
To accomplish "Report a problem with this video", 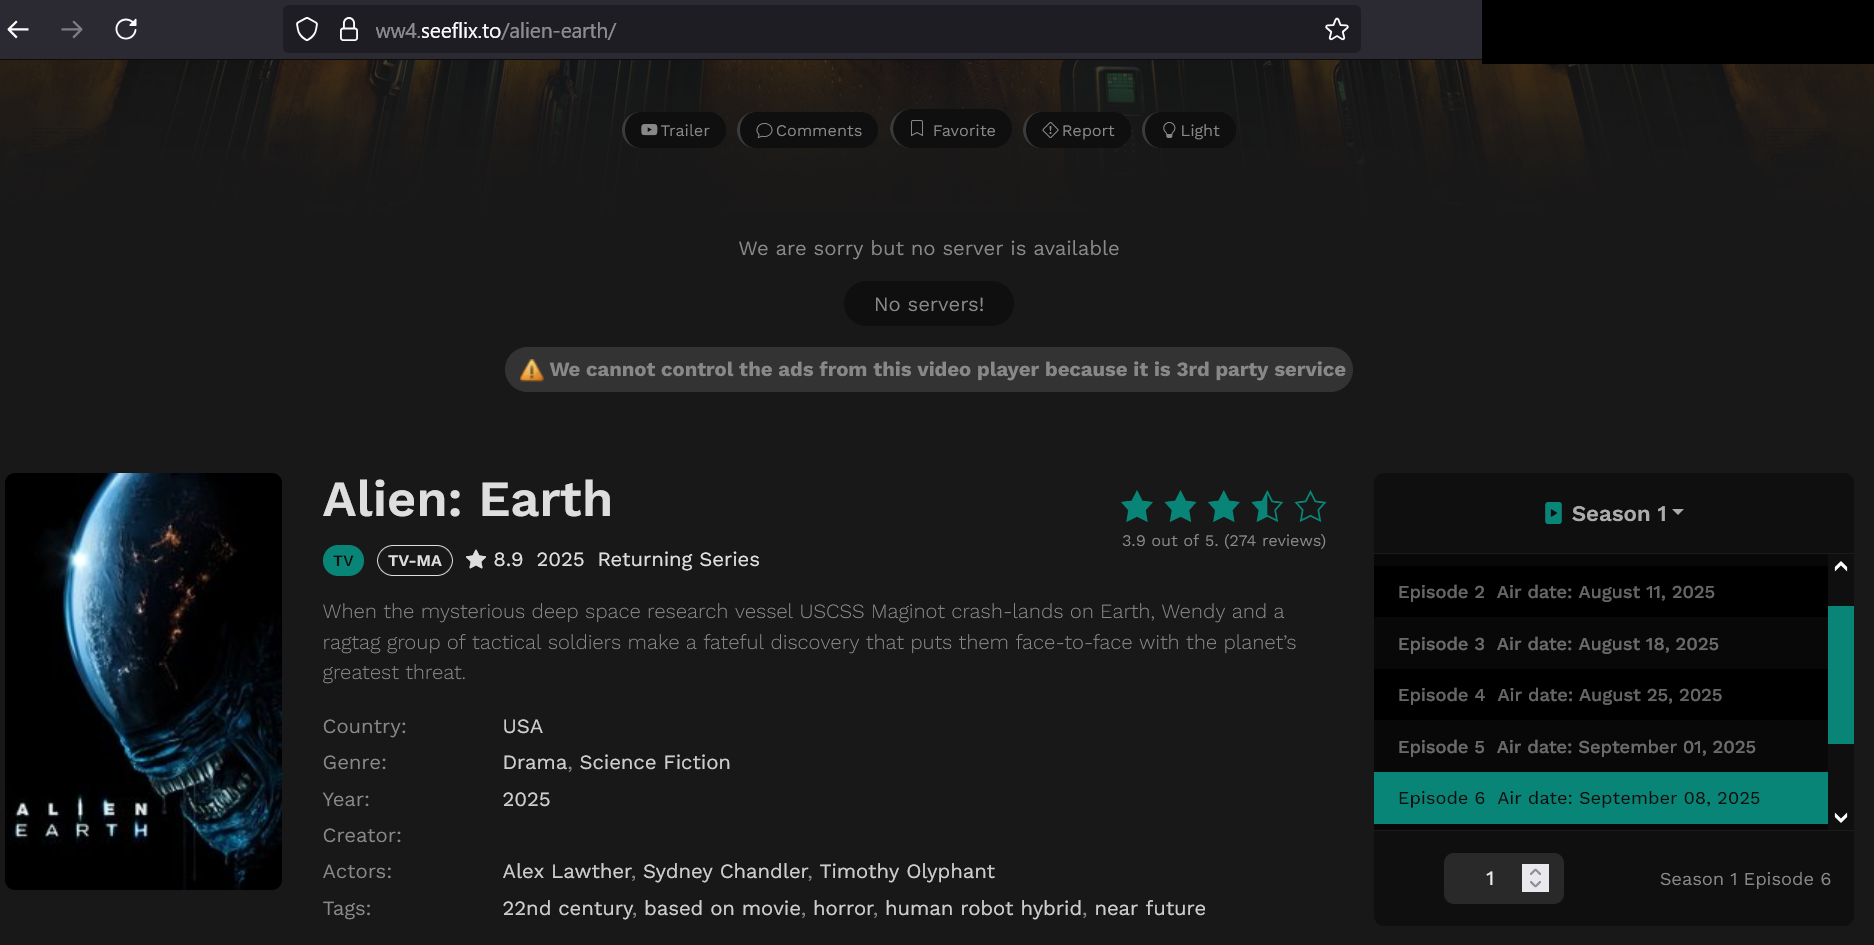I will [1078, 130].
